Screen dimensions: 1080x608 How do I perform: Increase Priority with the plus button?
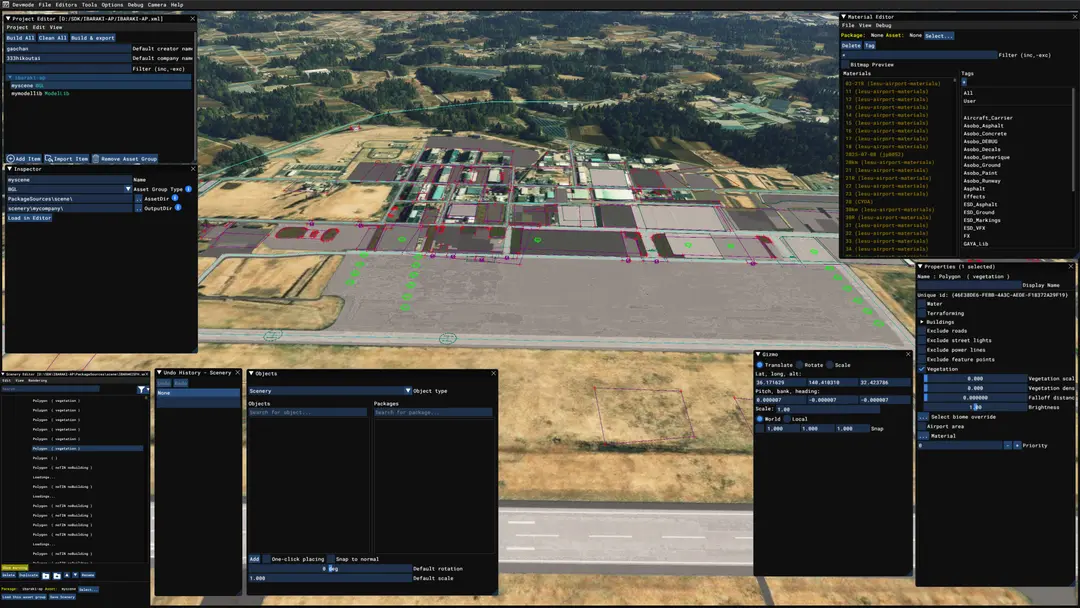pos(1017,445)
